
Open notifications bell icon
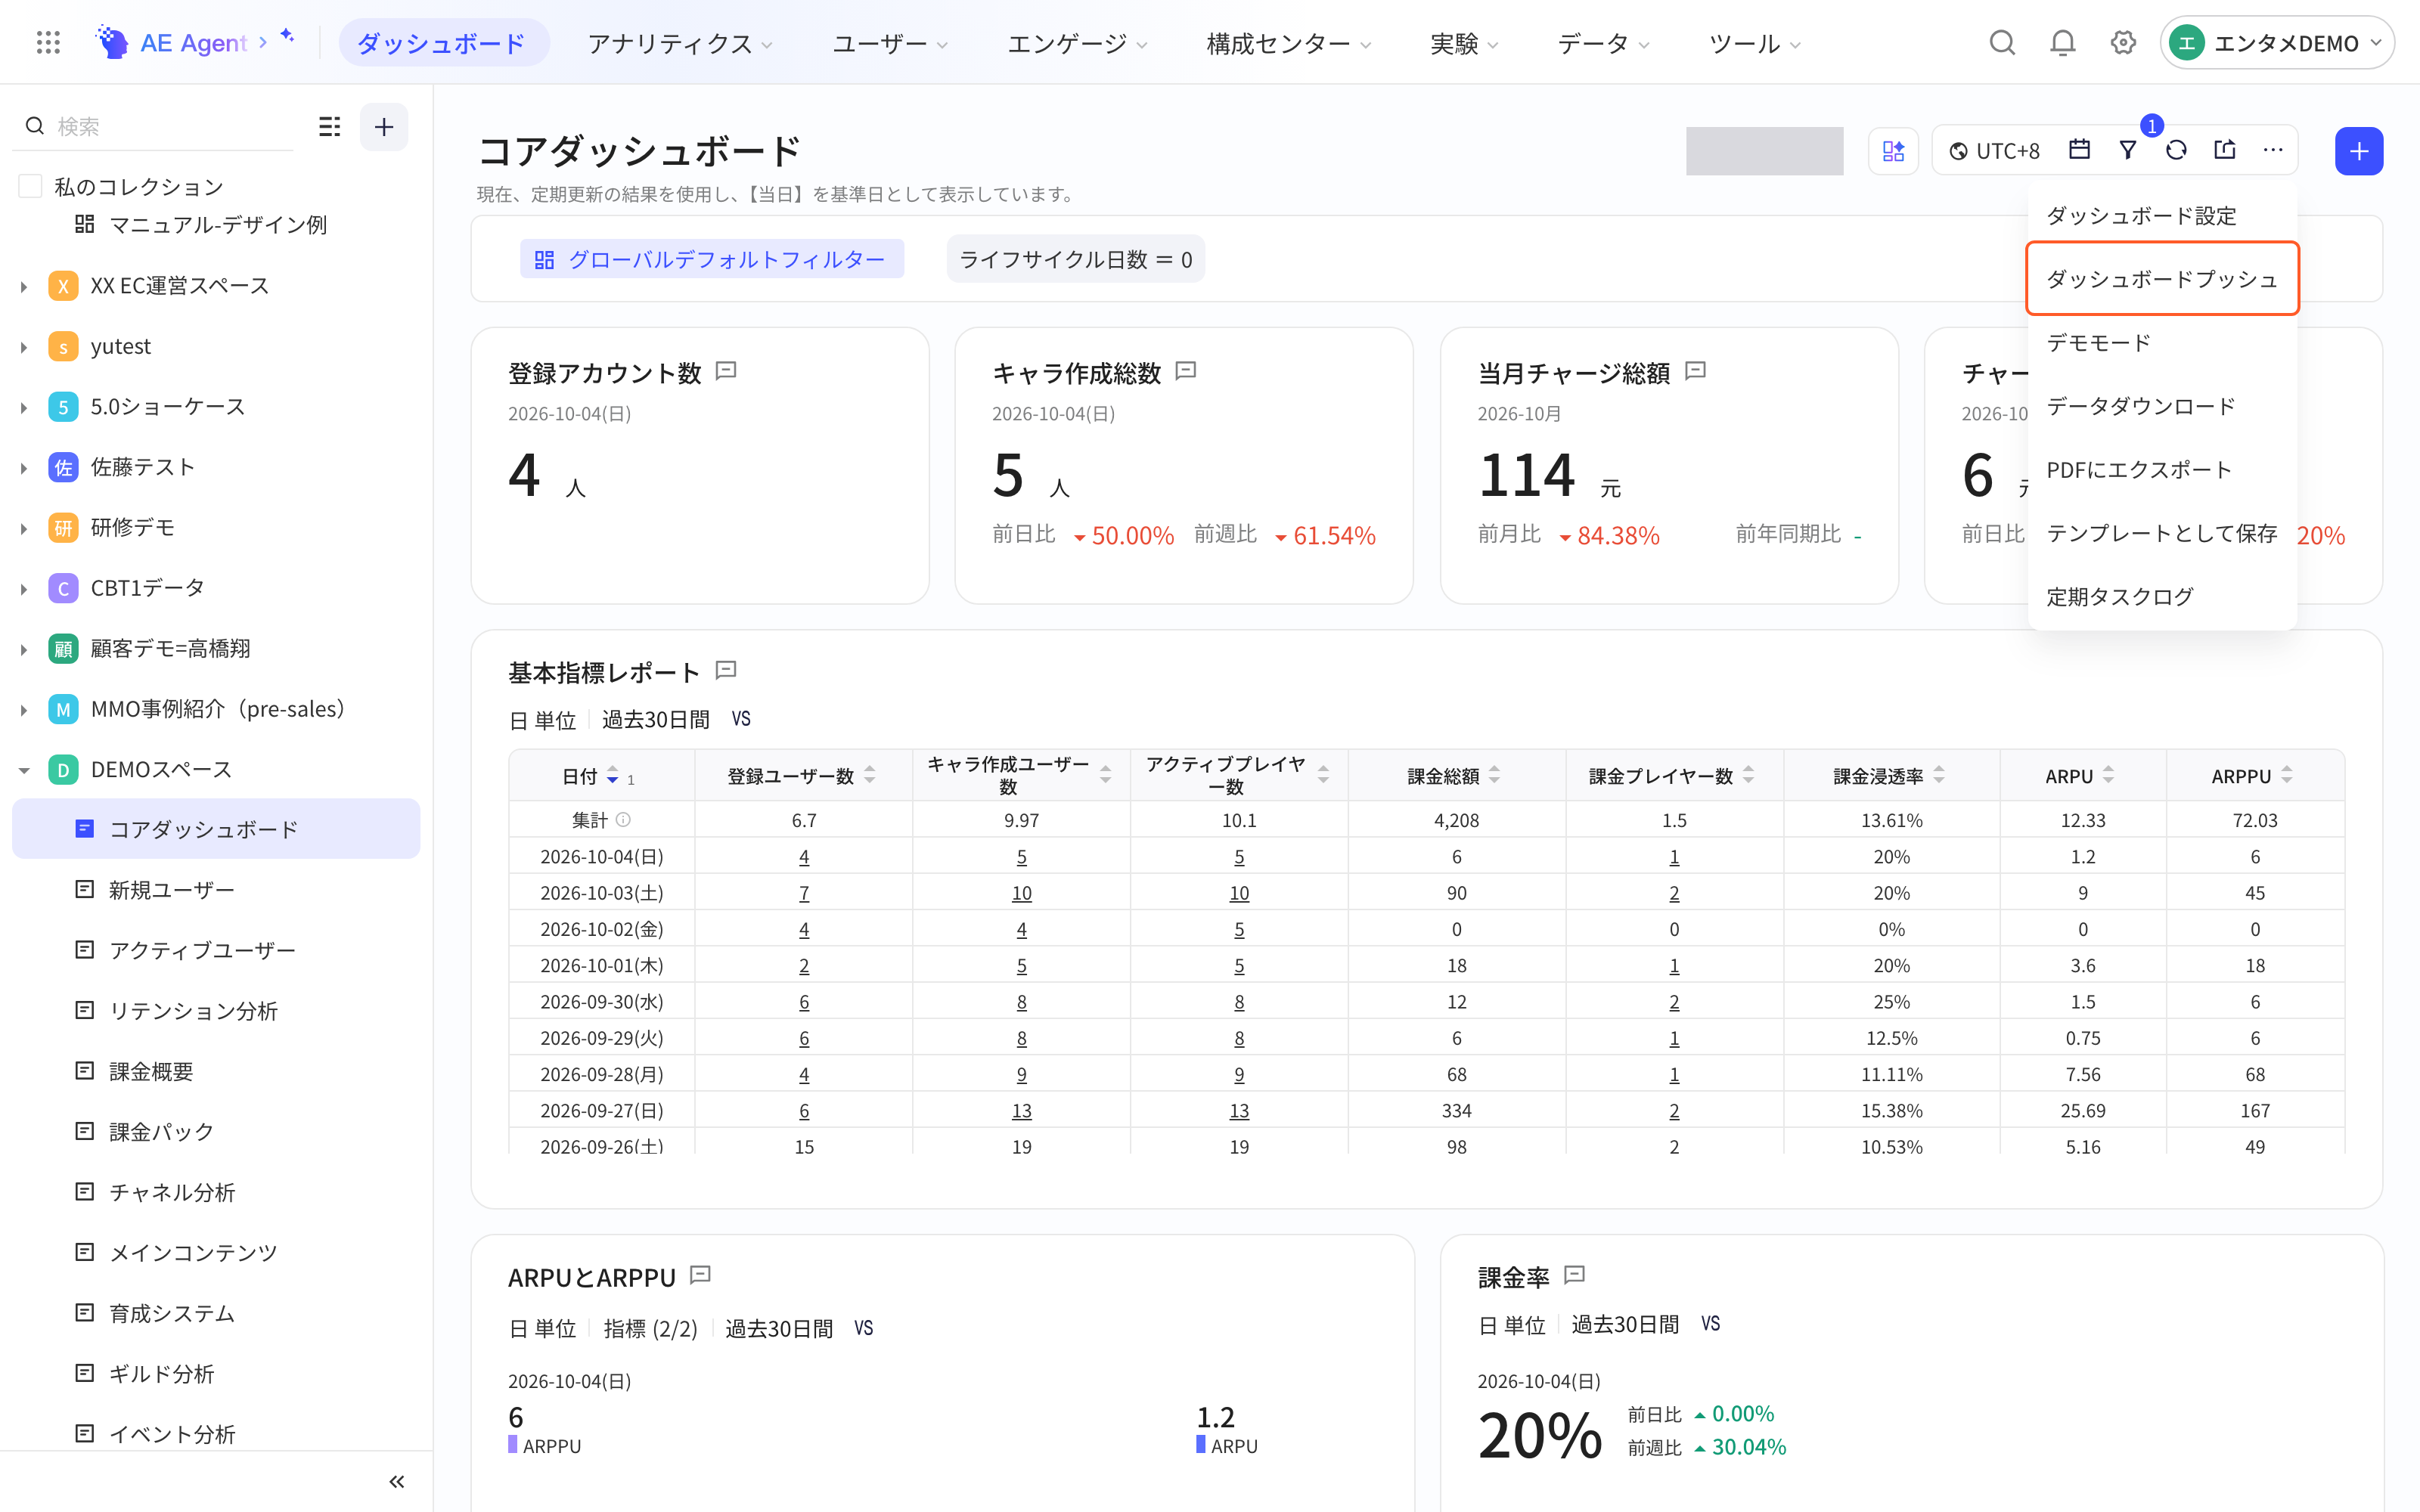pos(2062,43)
